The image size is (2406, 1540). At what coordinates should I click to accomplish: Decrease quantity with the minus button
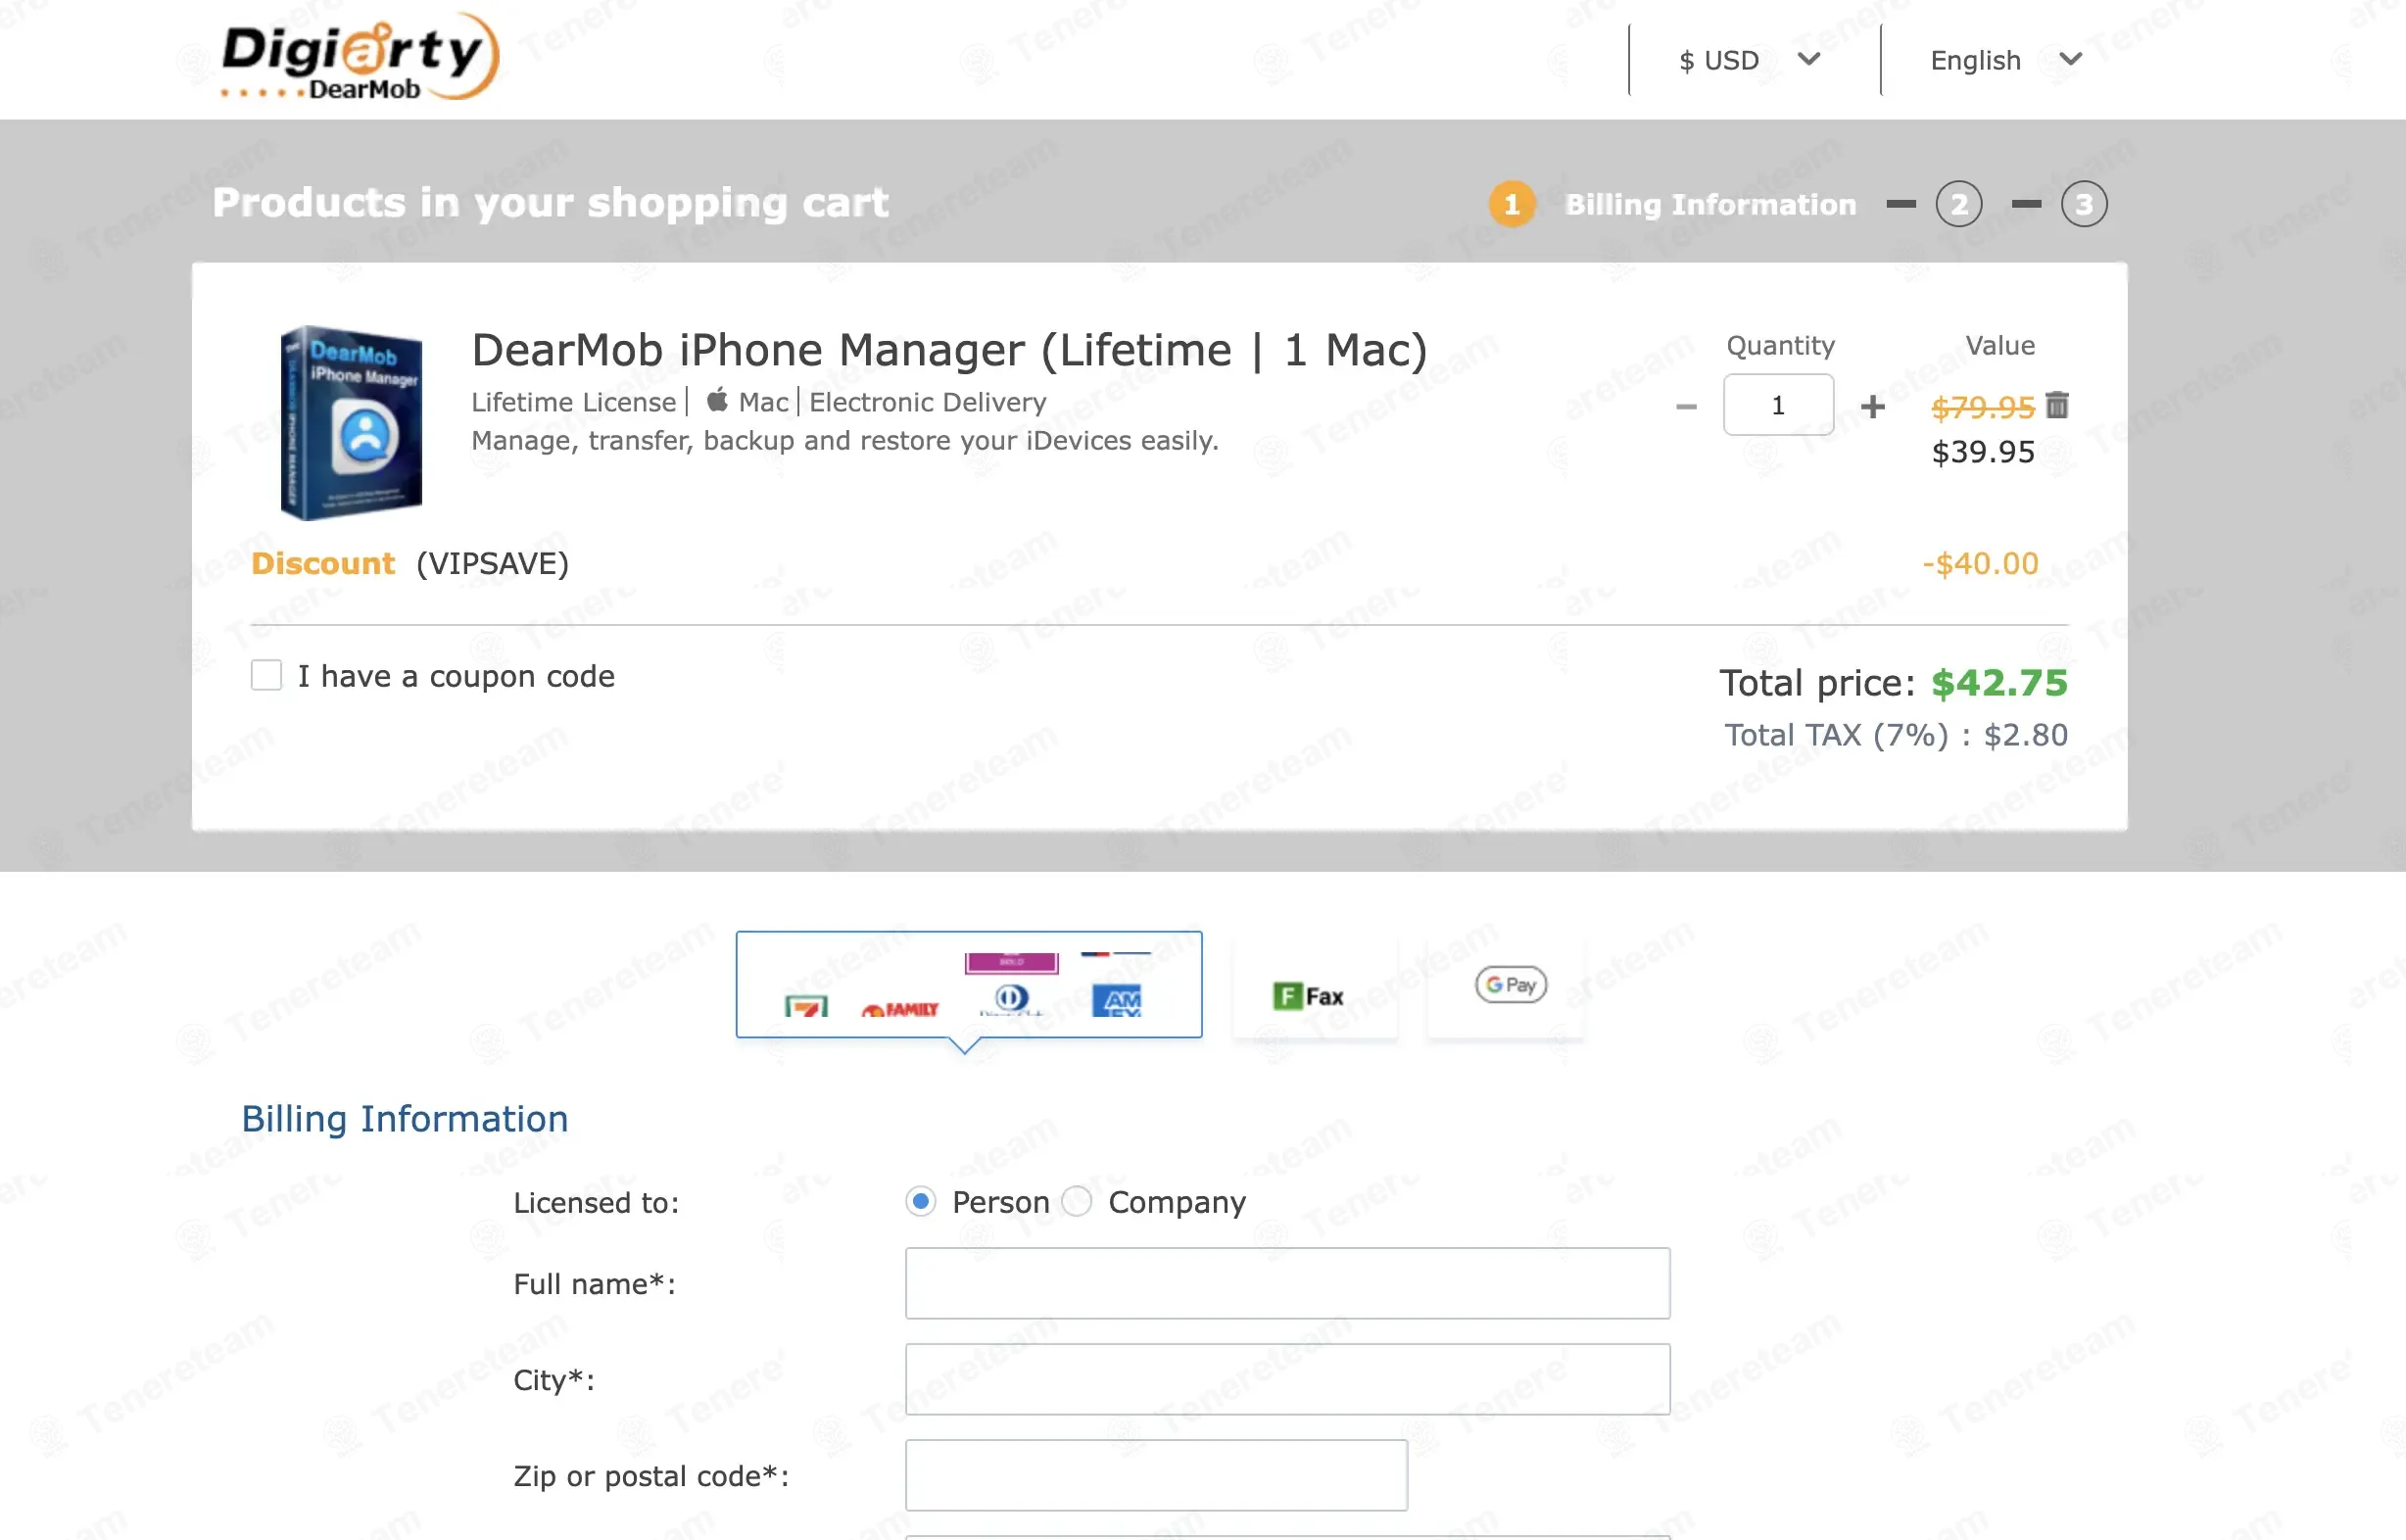(1686, 406)
